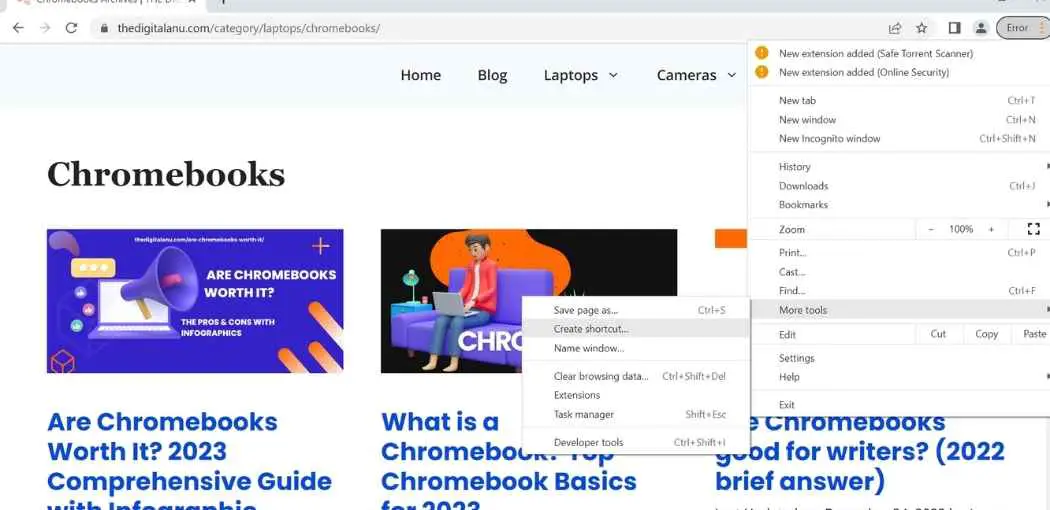The width and height of the screenshot is (1050, 510).
Task: Click the Error menu button
Action: coord(1023,28)
